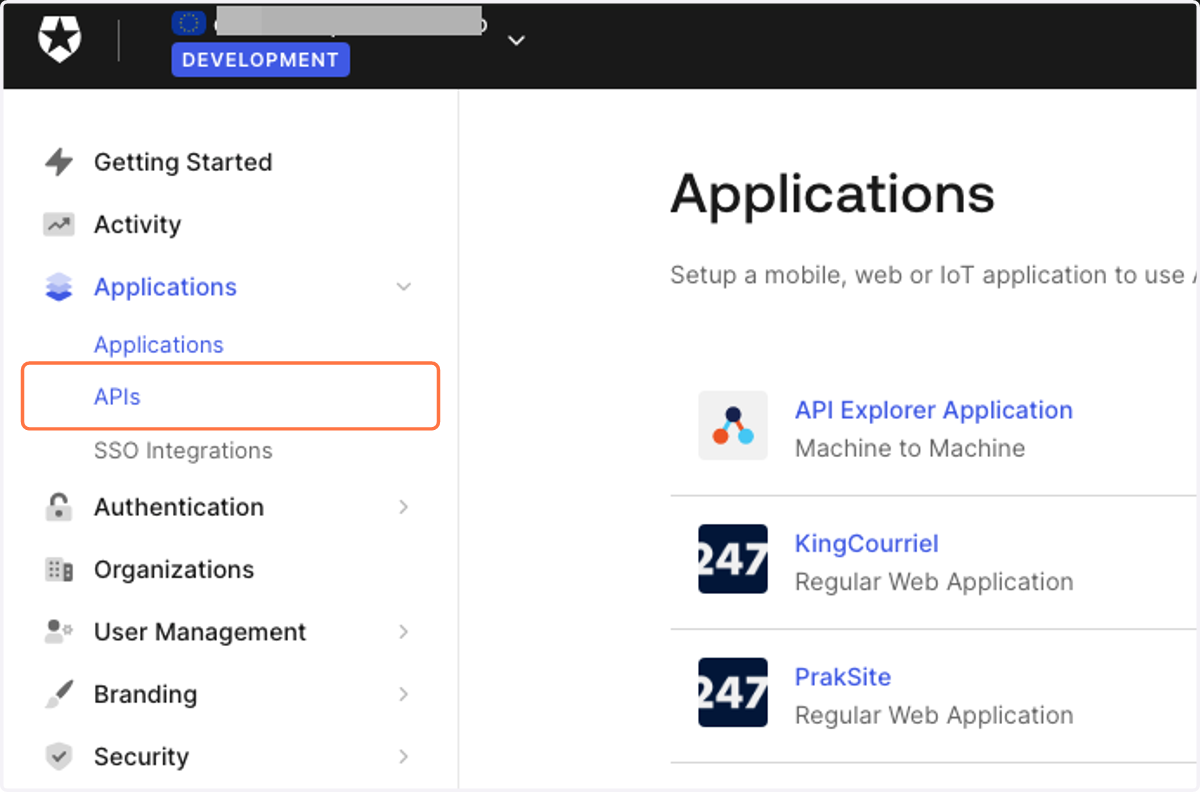
Task: Click the EU flag tenant icon
Action: pyautogui.click(x=188, y=23)
